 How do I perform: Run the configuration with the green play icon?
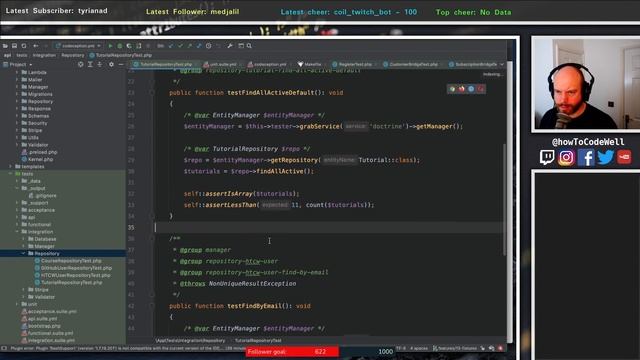pos(110,46)
